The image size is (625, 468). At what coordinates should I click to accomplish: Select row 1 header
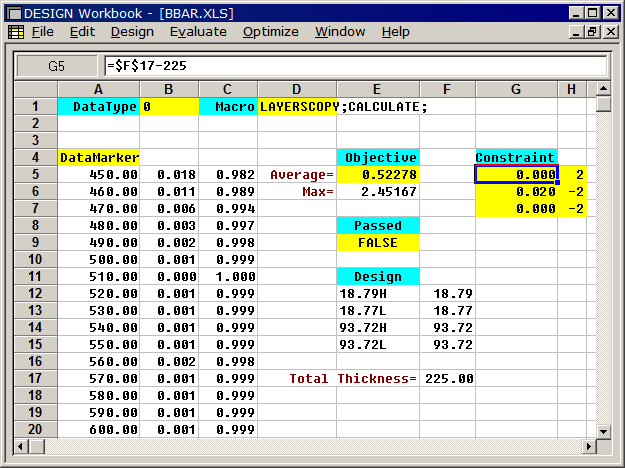[35, 106]
